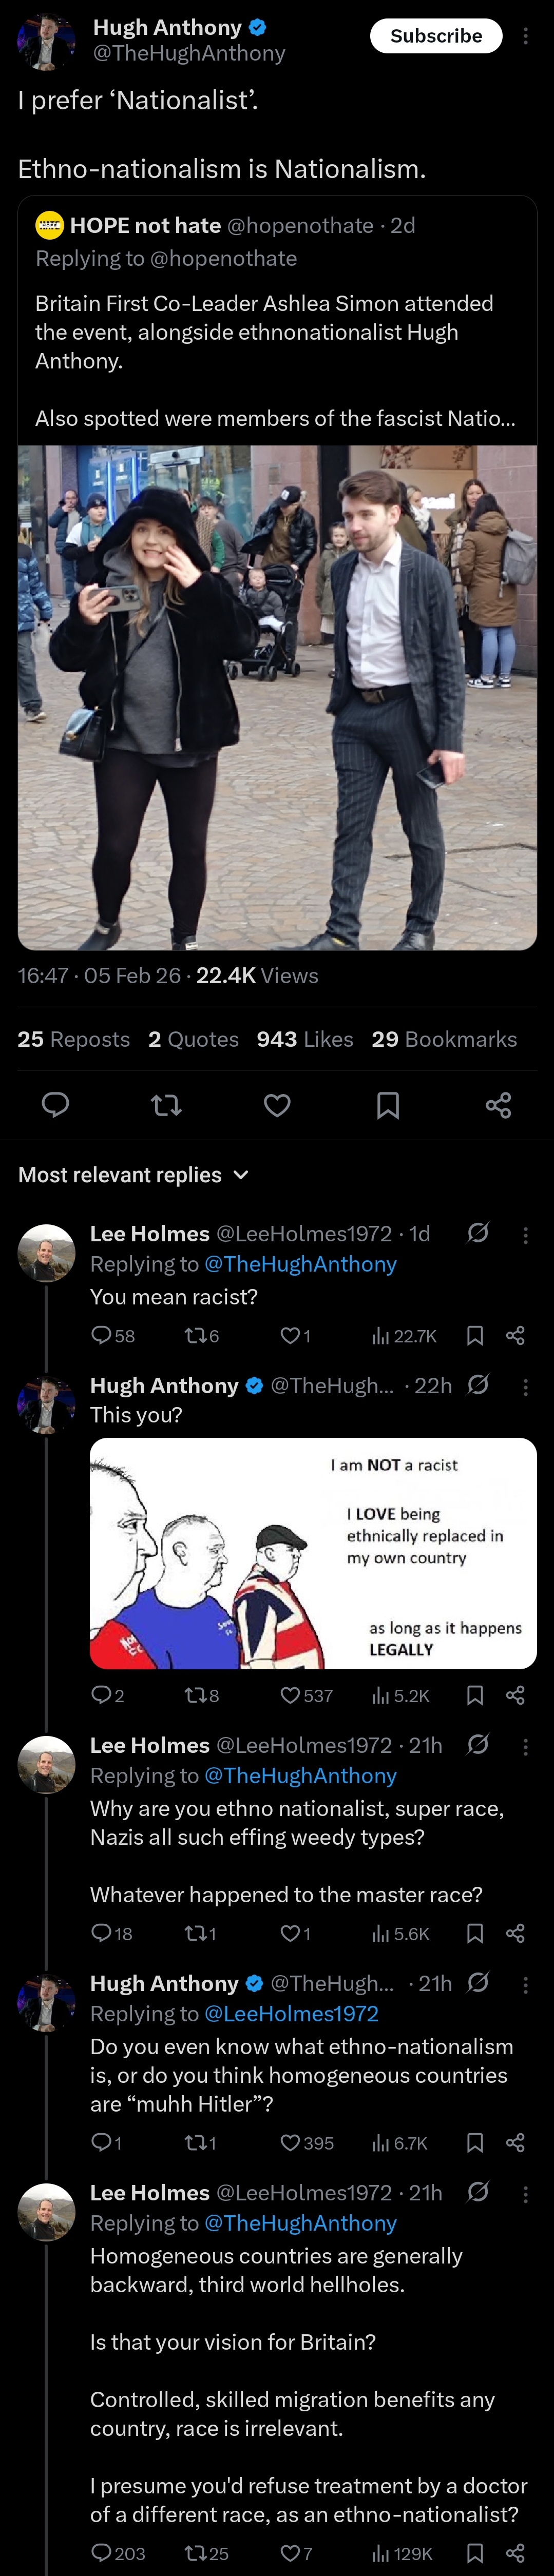Click the Subscribe button
This screenshot has width=554, height=2576.
point(435,36)
